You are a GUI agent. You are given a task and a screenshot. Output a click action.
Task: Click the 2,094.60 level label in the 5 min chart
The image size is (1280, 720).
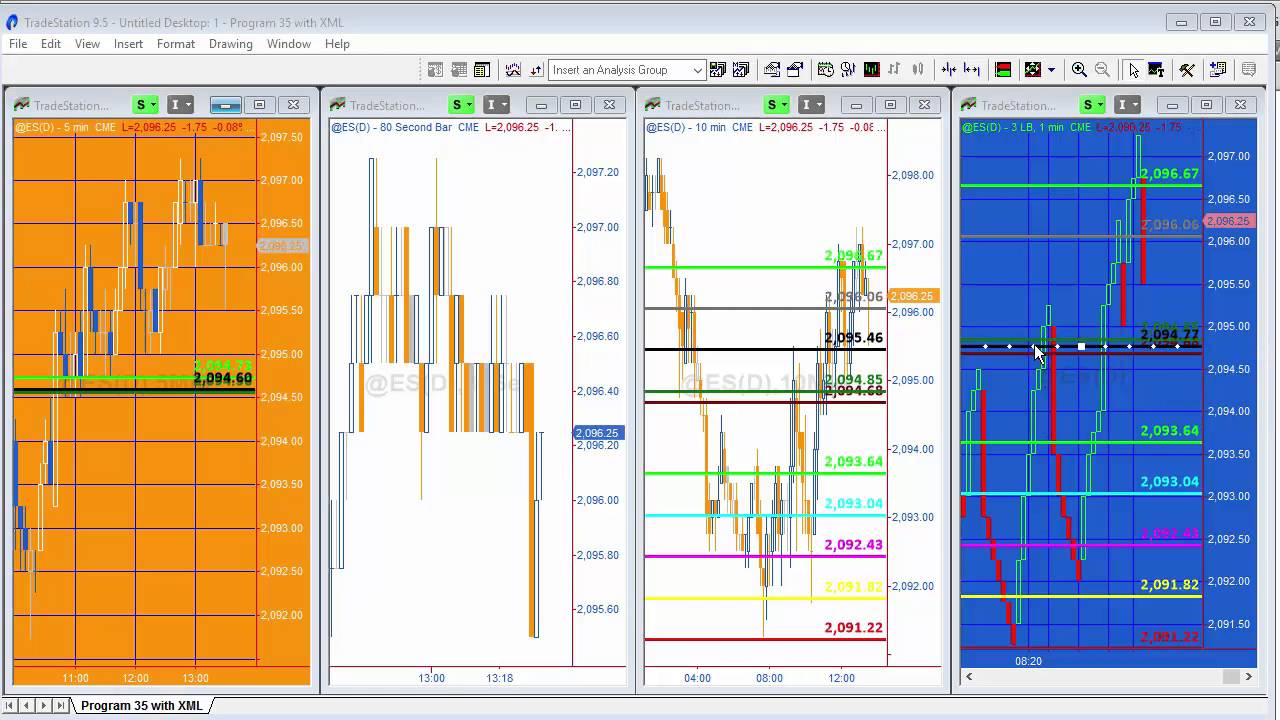[223, 379]
